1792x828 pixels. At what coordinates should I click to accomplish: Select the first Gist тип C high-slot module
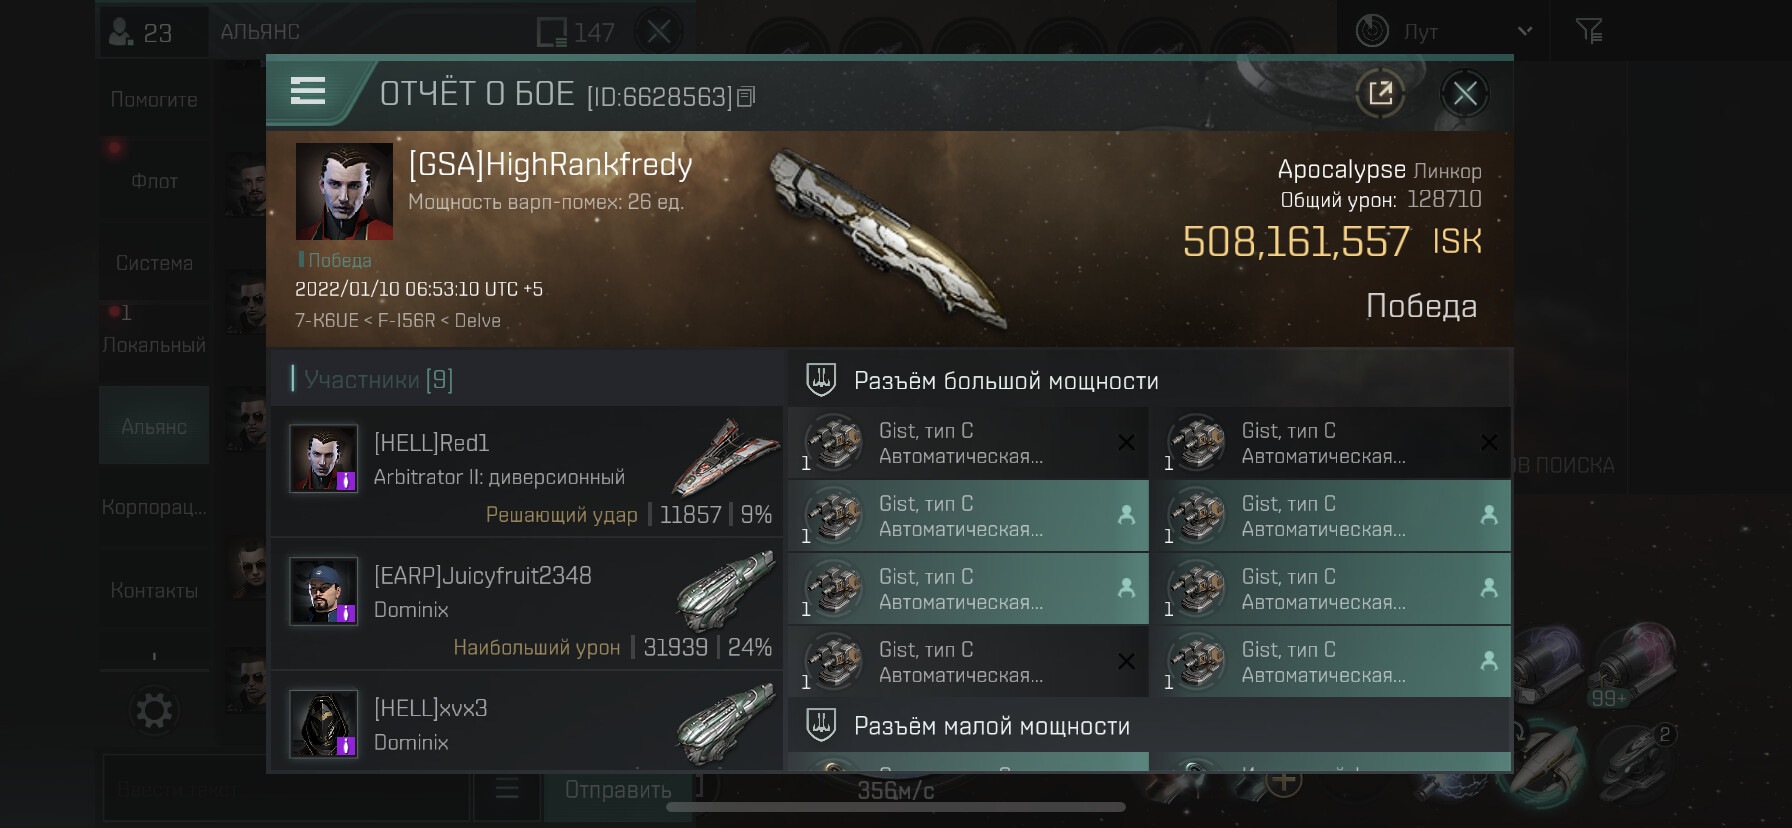(968, 443)
